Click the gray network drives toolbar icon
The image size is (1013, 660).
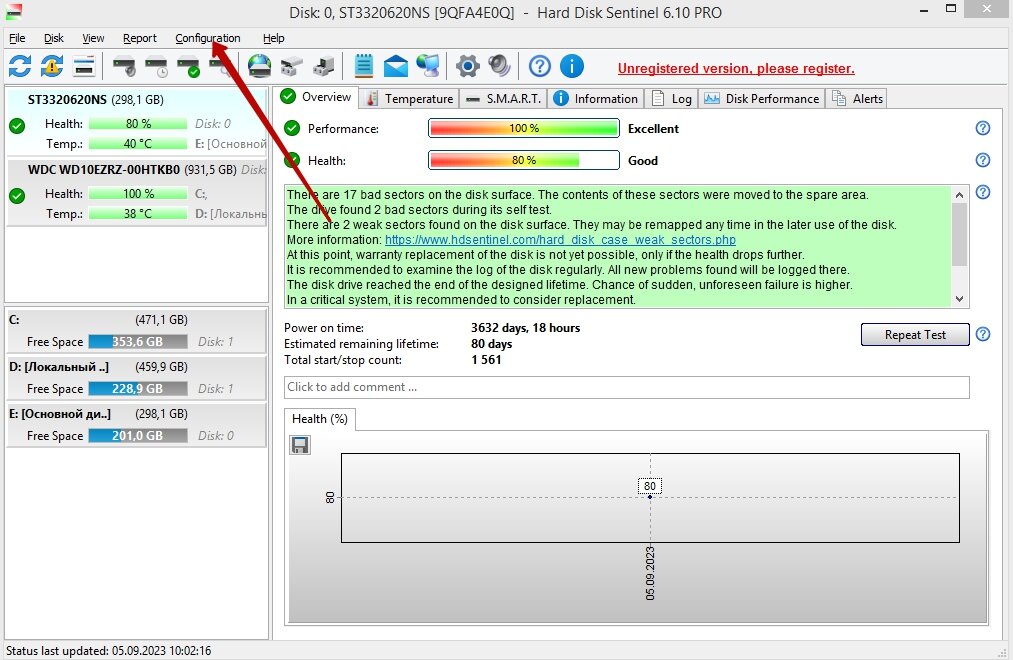click(x=291, y=66)
